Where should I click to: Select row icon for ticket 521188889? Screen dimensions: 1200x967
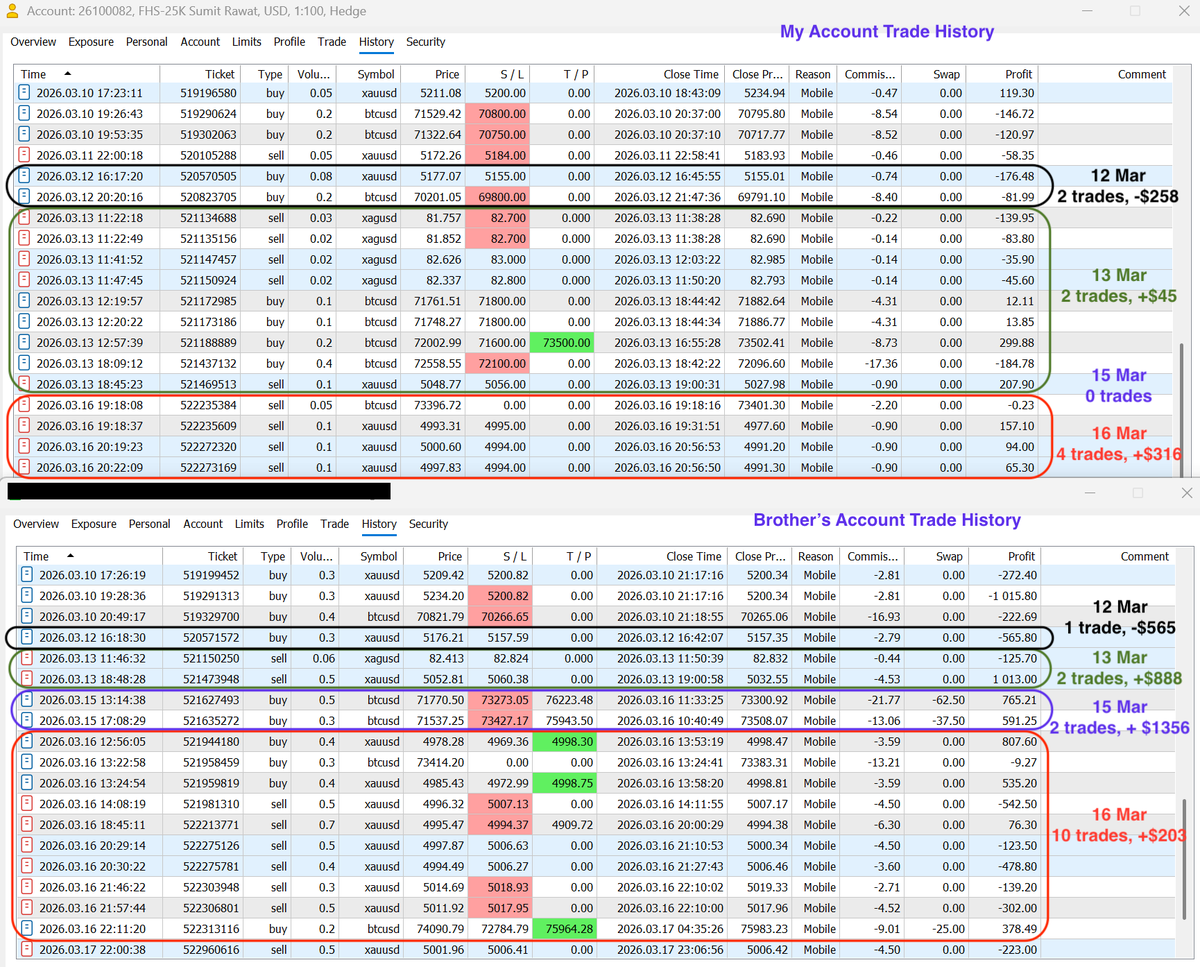[25, 342]
